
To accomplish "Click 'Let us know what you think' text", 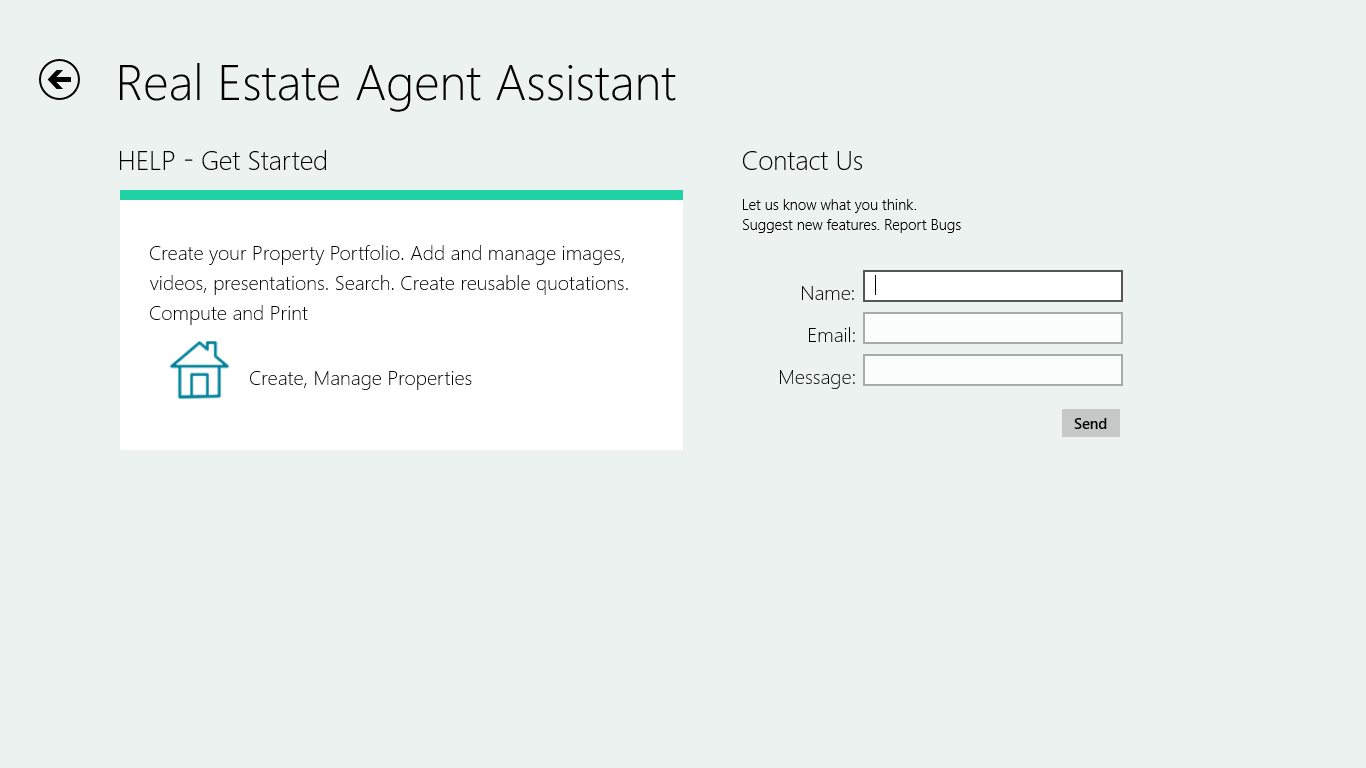I will click(829, 205).
